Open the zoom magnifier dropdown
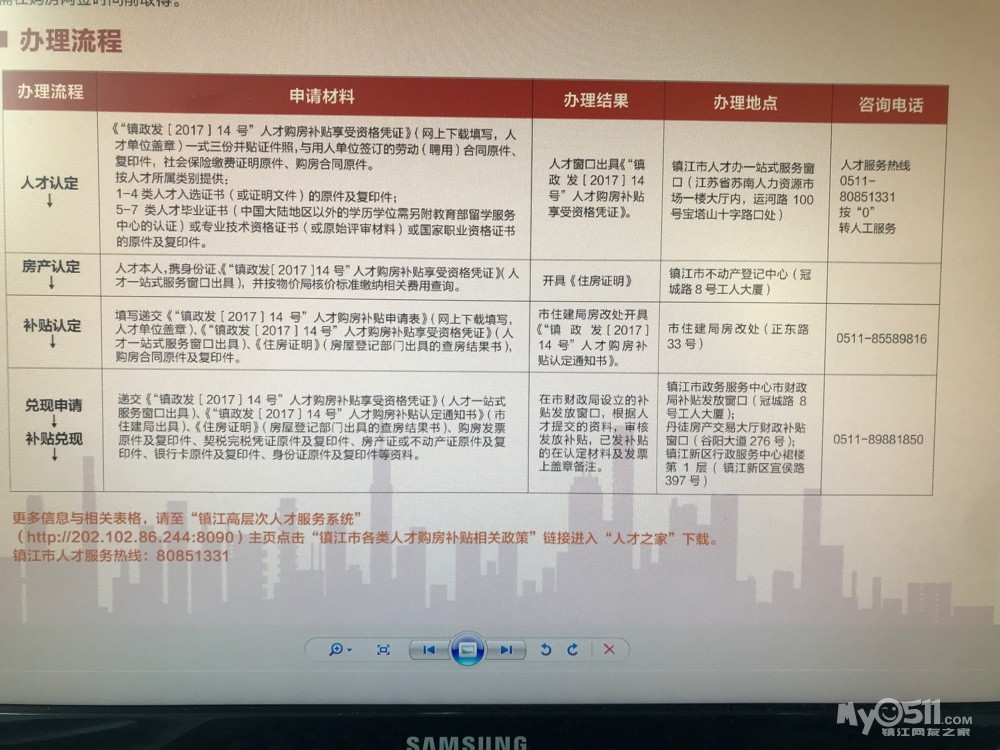Viewport: 1000px width, 750px height. tap(340, 649)
